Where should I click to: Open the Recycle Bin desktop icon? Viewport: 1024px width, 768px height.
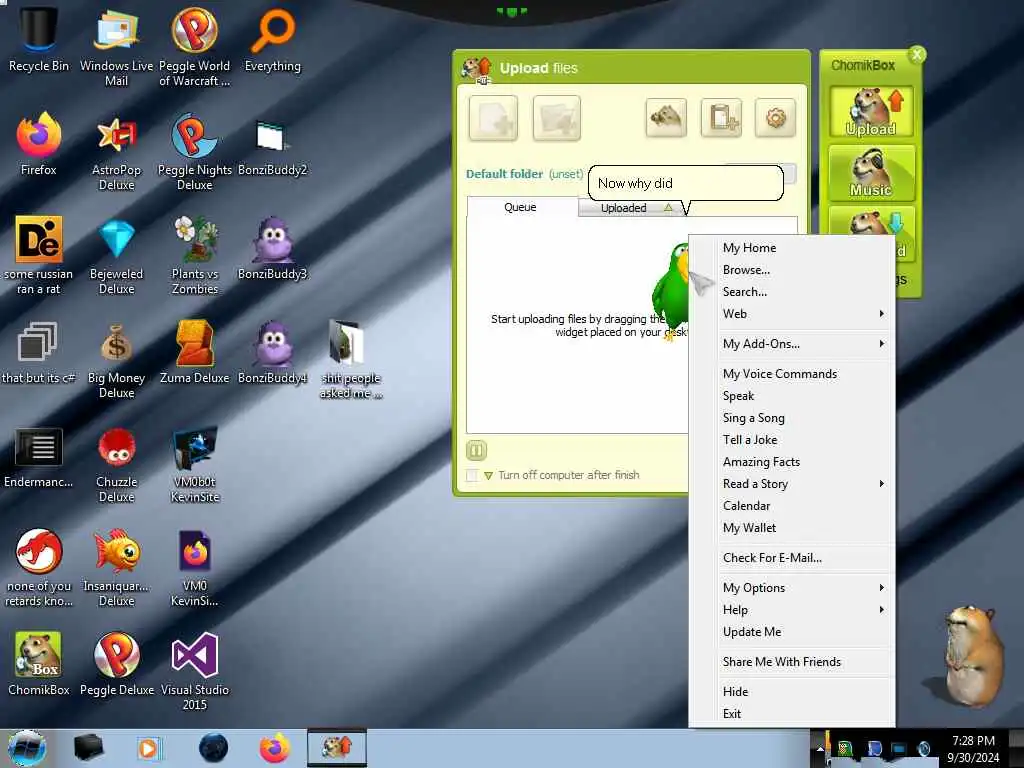[39, 39]
